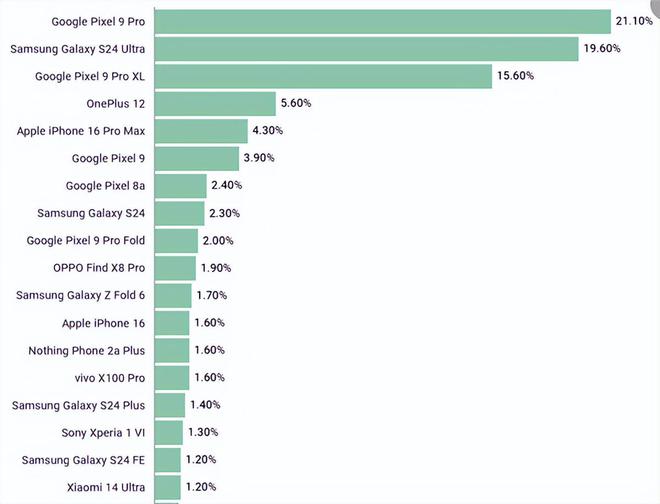This screenshot has height=504, width=660.
Task: Select the Apple iPhone 16 Pro Max bar
Action: tap(201, 131)
